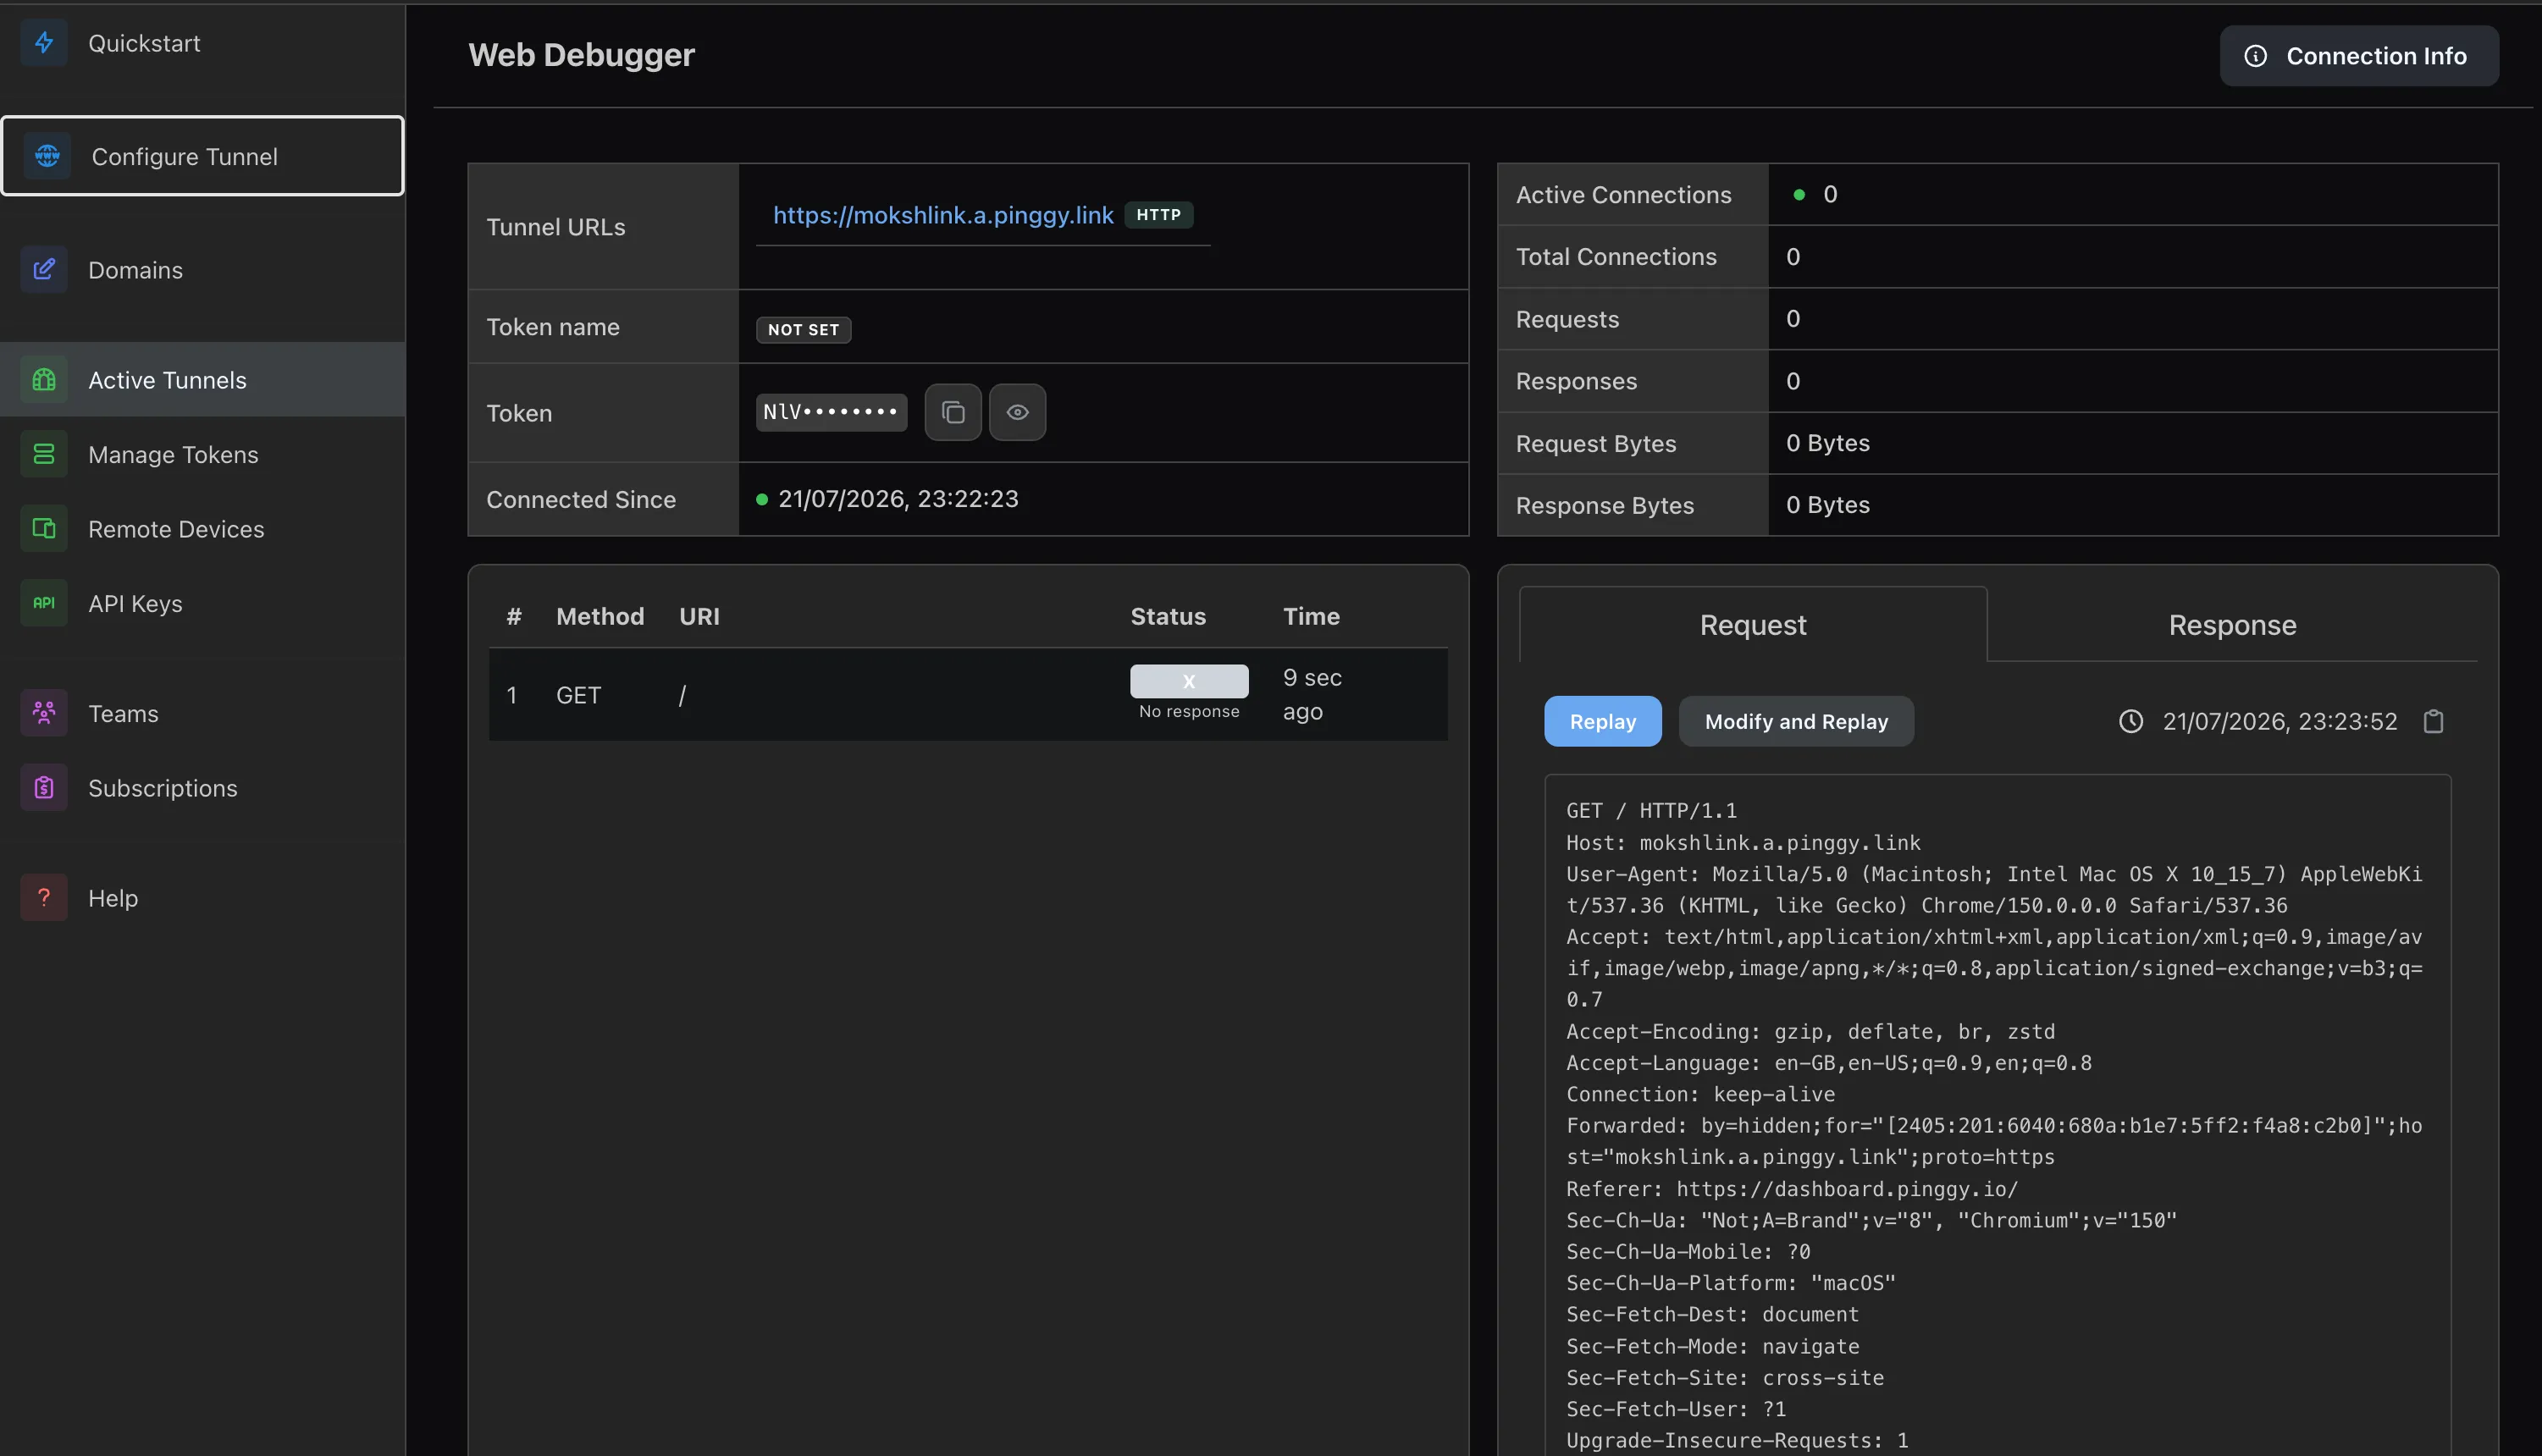Click the Total Connections label
Screen dimensions: 2542x1456
1616,257
